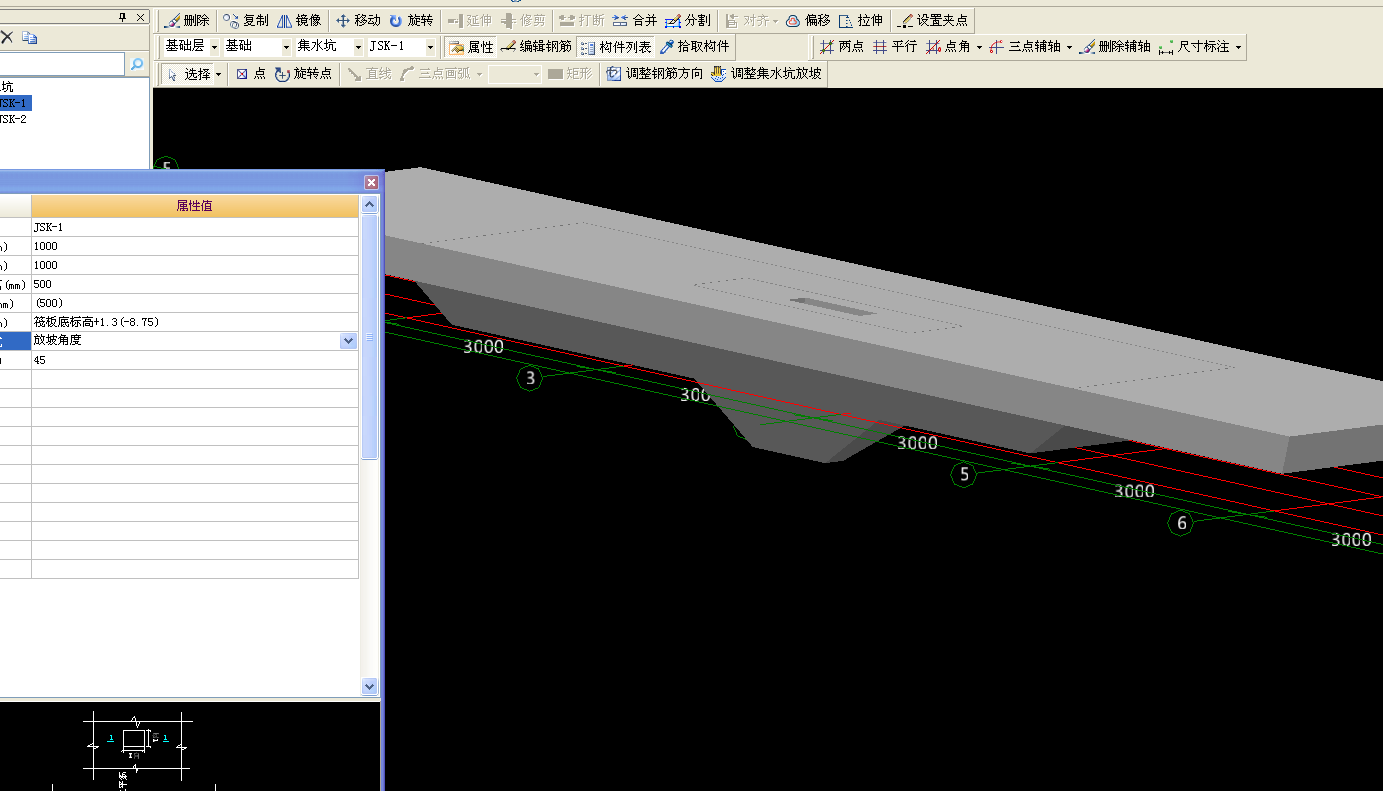The image size is (1383, 791).
Task: Select the 两点 two-point axis tool
Action: tap(841, 47)
